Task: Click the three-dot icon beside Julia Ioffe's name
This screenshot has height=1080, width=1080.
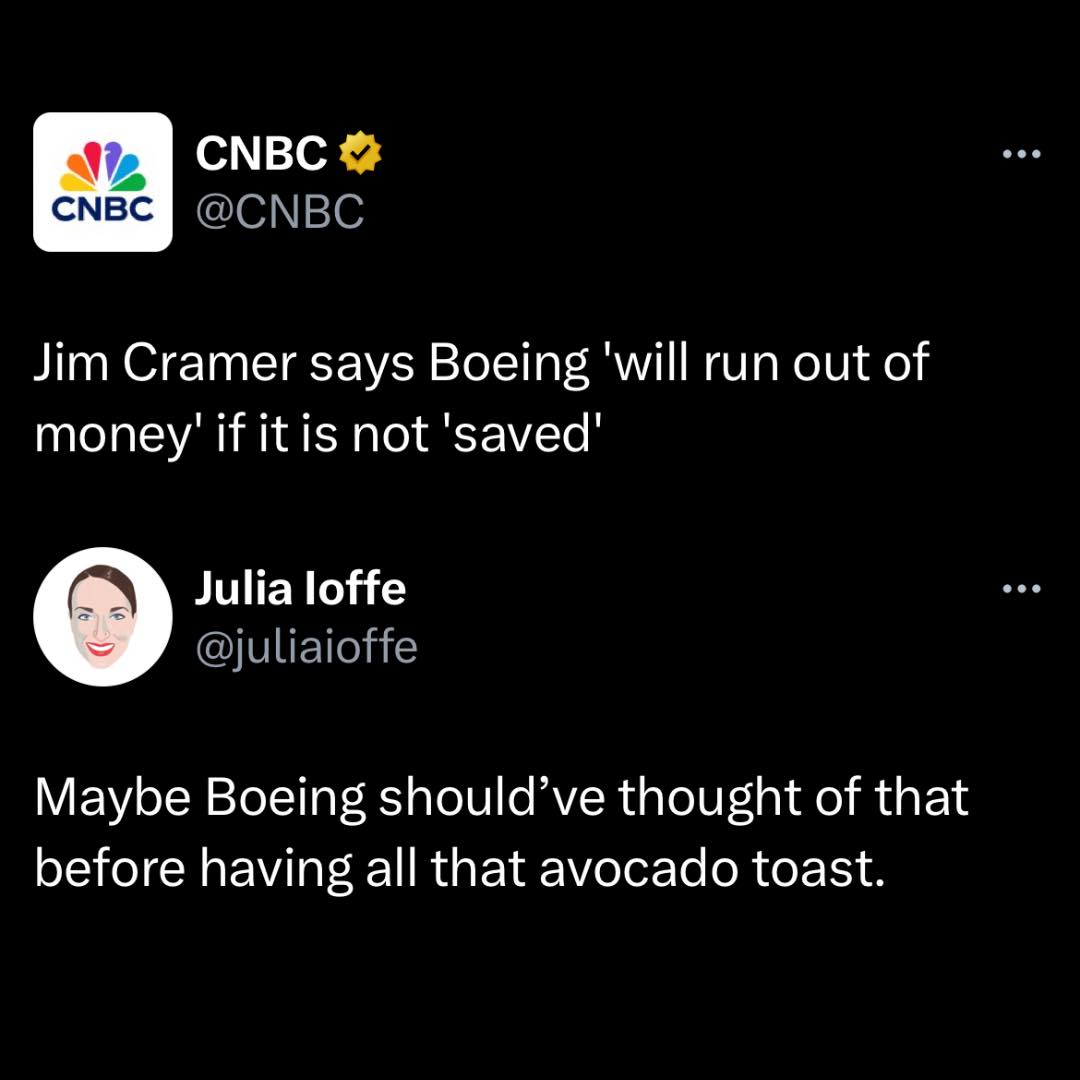Action: 1022,588
